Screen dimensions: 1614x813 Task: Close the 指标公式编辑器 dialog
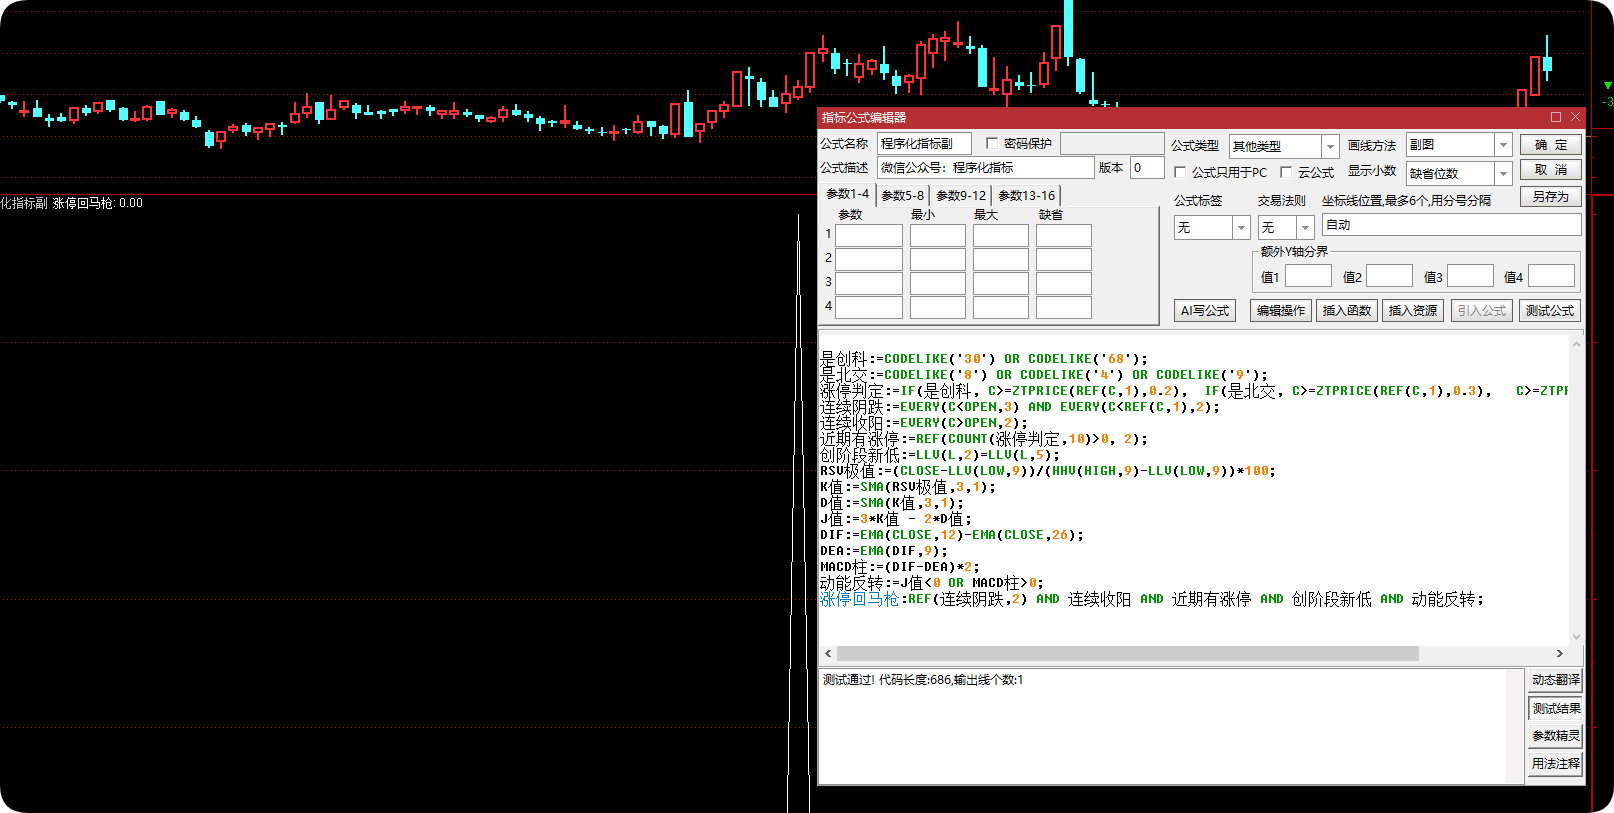1575,117
